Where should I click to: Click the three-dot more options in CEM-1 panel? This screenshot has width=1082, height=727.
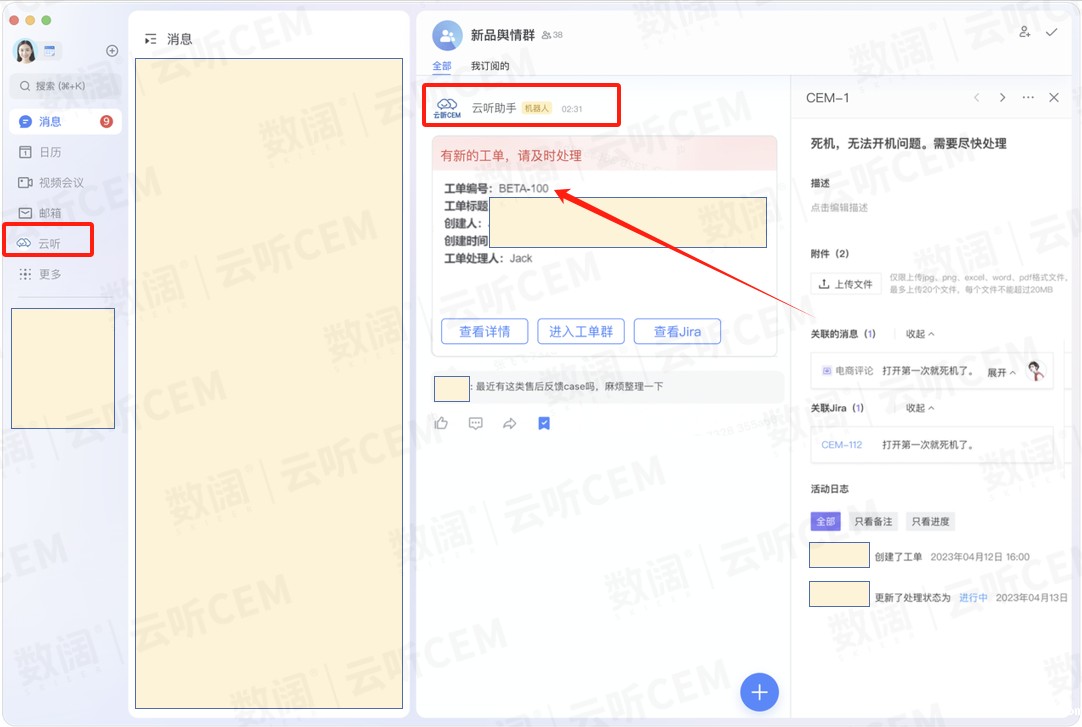(1028, 98)
